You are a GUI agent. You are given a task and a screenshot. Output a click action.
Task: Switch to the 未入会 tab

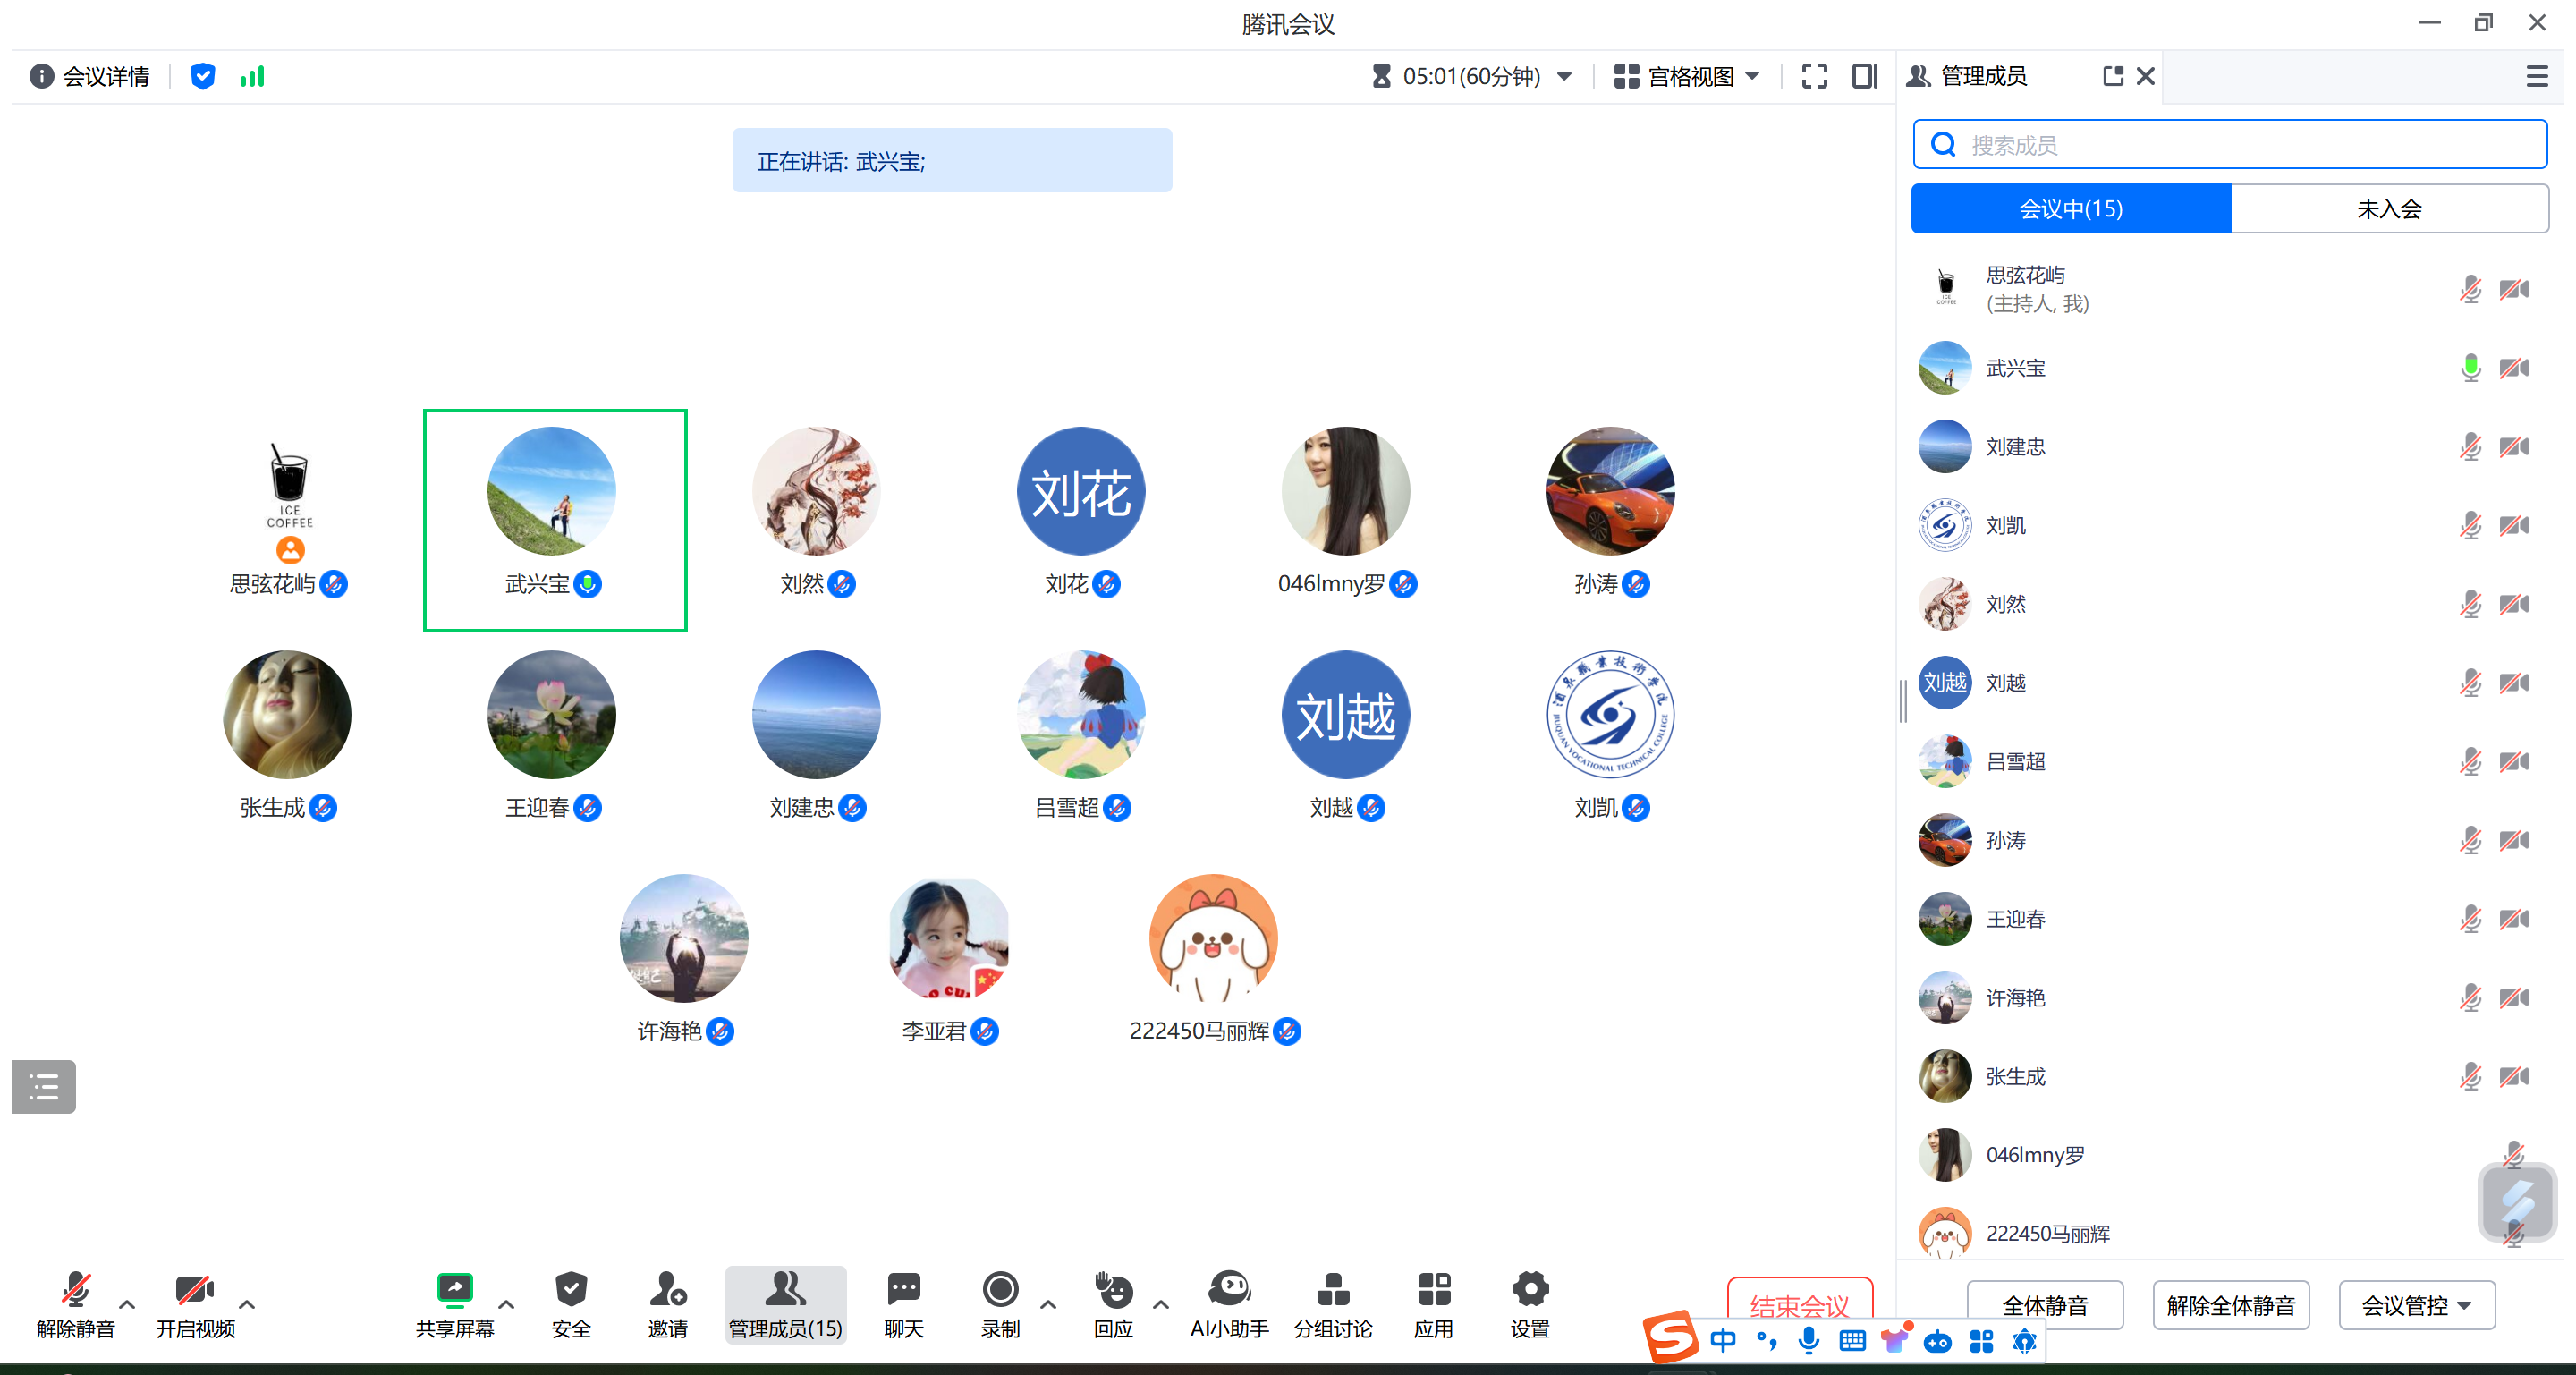point(2389,208)
